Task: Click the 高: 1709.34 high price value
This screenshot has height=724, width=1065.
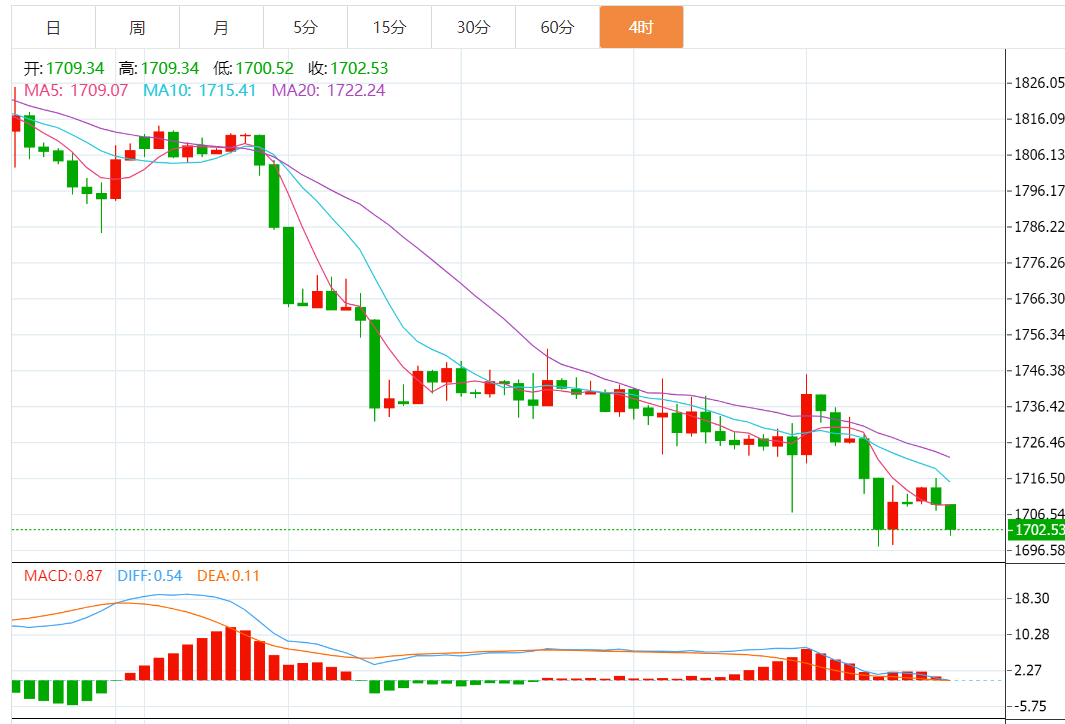Action: coord(159,69)
